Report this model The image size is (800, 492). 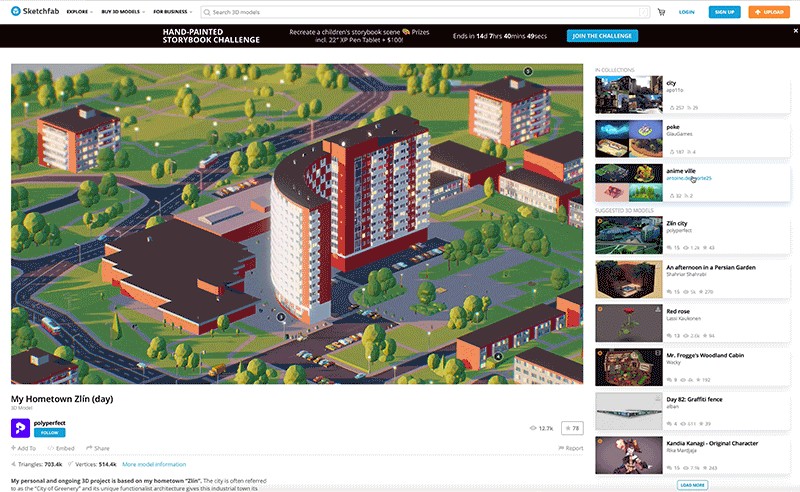click(x=571, y=448)
